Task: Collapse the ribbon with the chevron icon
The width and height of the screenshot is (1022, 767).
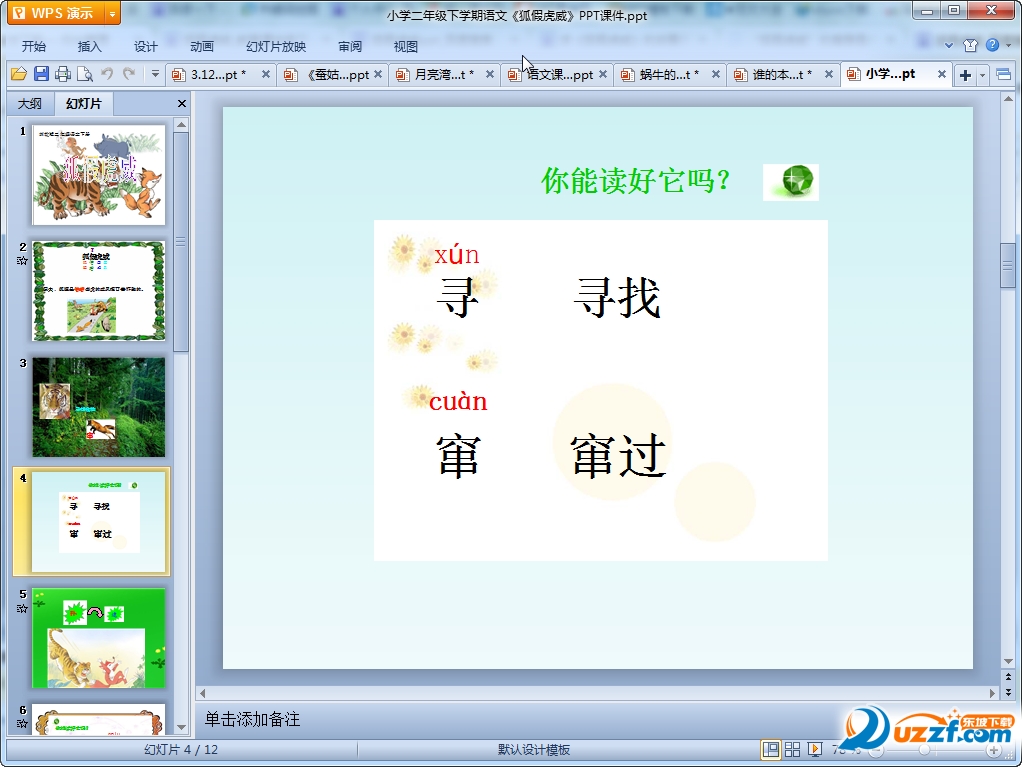Action: [949, 45]
